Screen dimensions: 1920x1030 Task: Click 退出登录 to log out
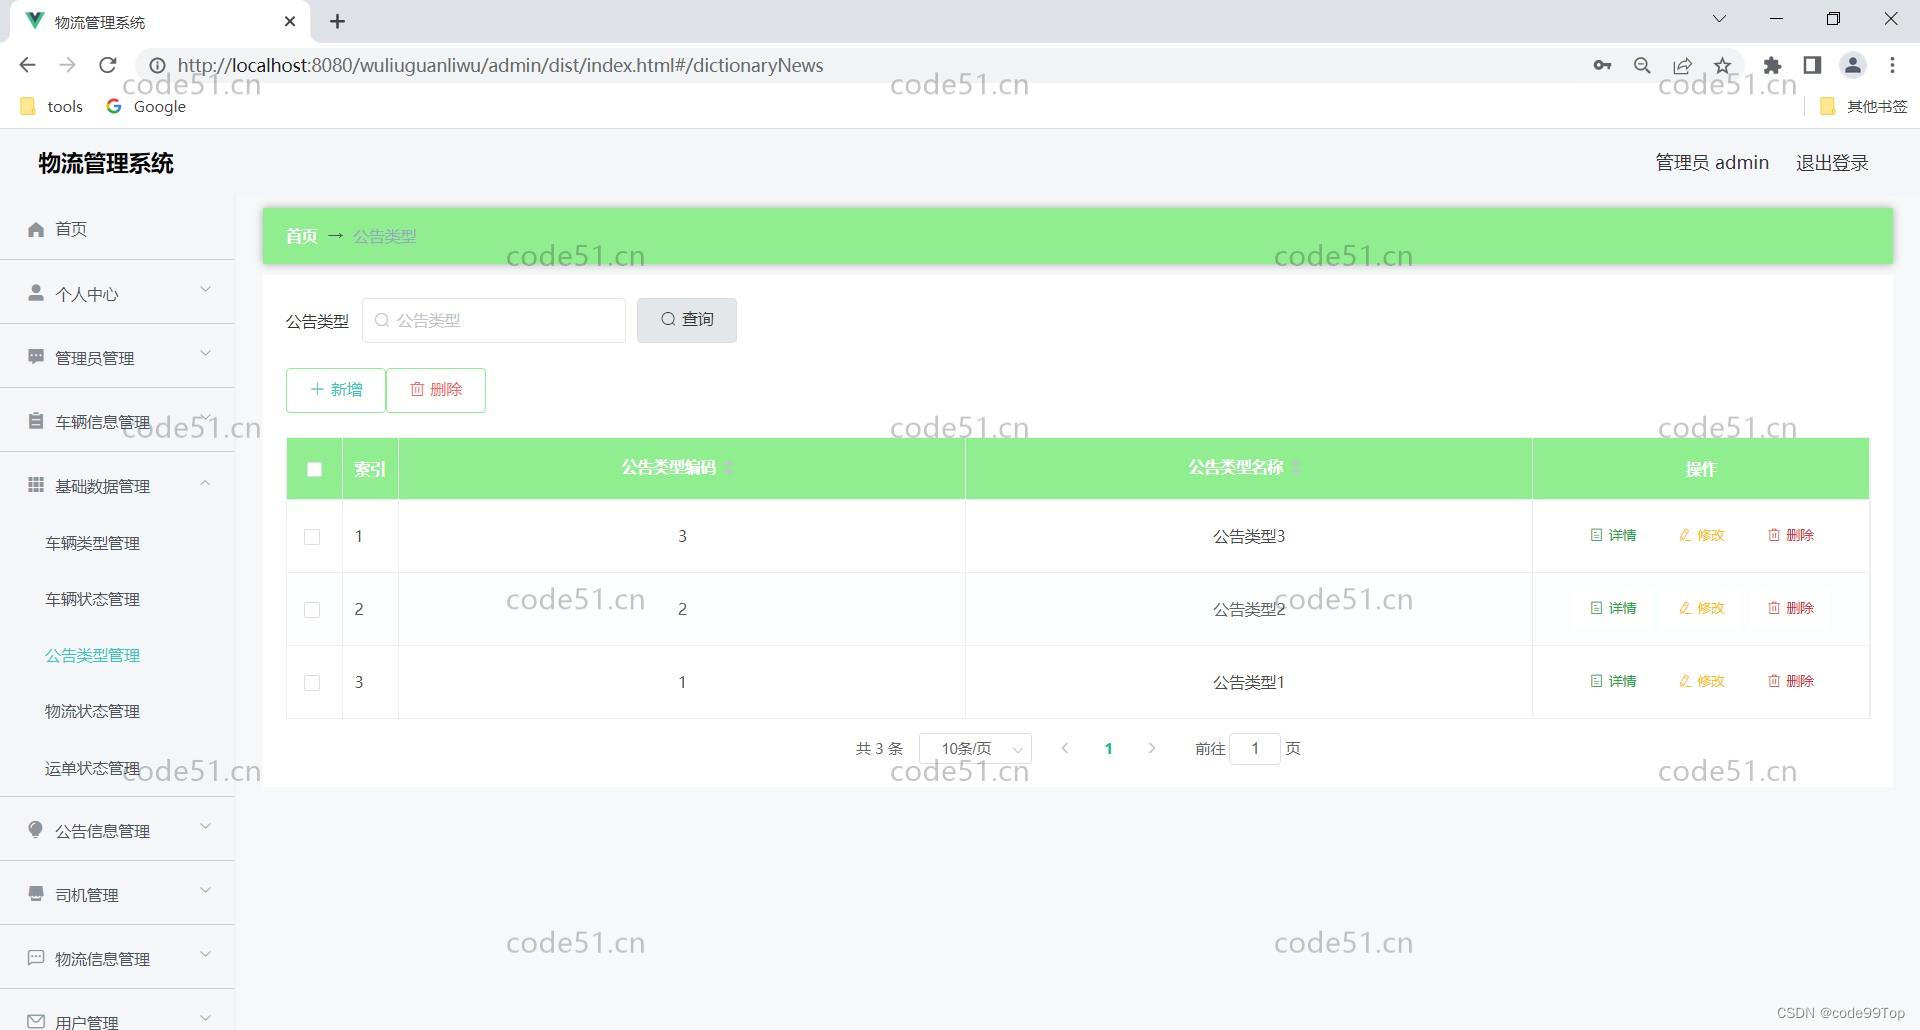1832,162
